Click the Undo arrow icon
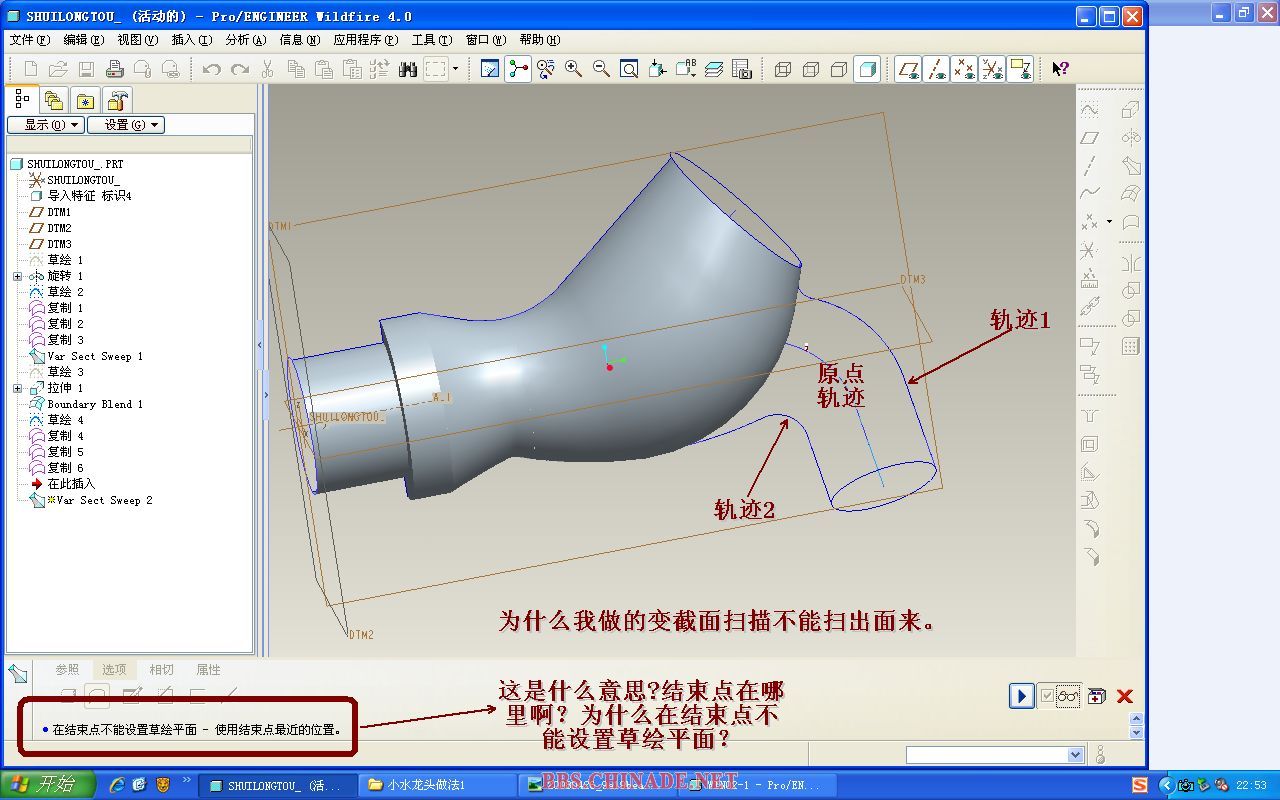 (x=211, y=69)
